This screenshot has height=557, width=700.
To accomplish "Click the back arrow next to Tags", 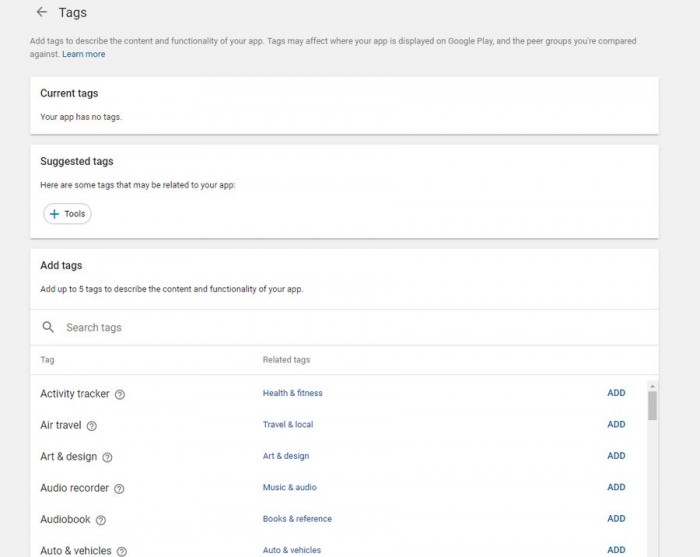I will (41, 13).
